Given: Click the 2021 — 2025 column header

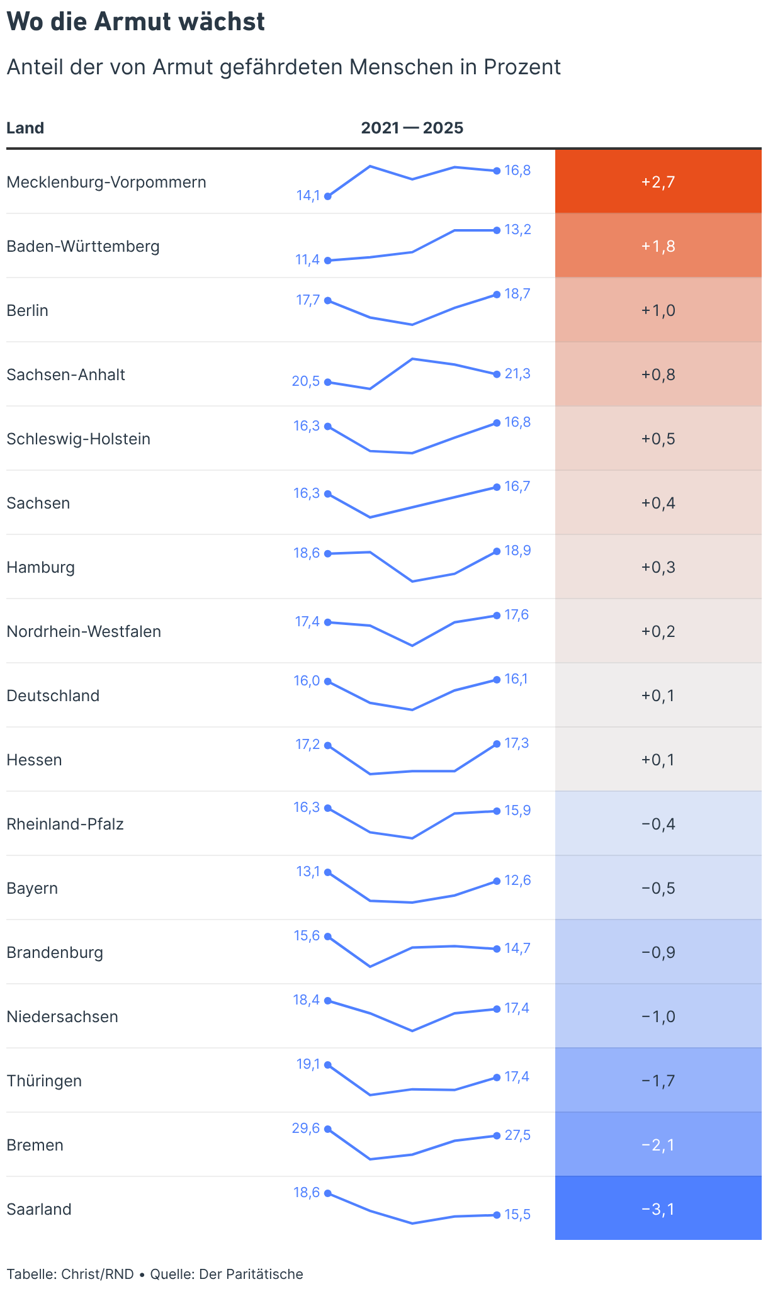Looking at the screenshot, I should pos(412,128).
